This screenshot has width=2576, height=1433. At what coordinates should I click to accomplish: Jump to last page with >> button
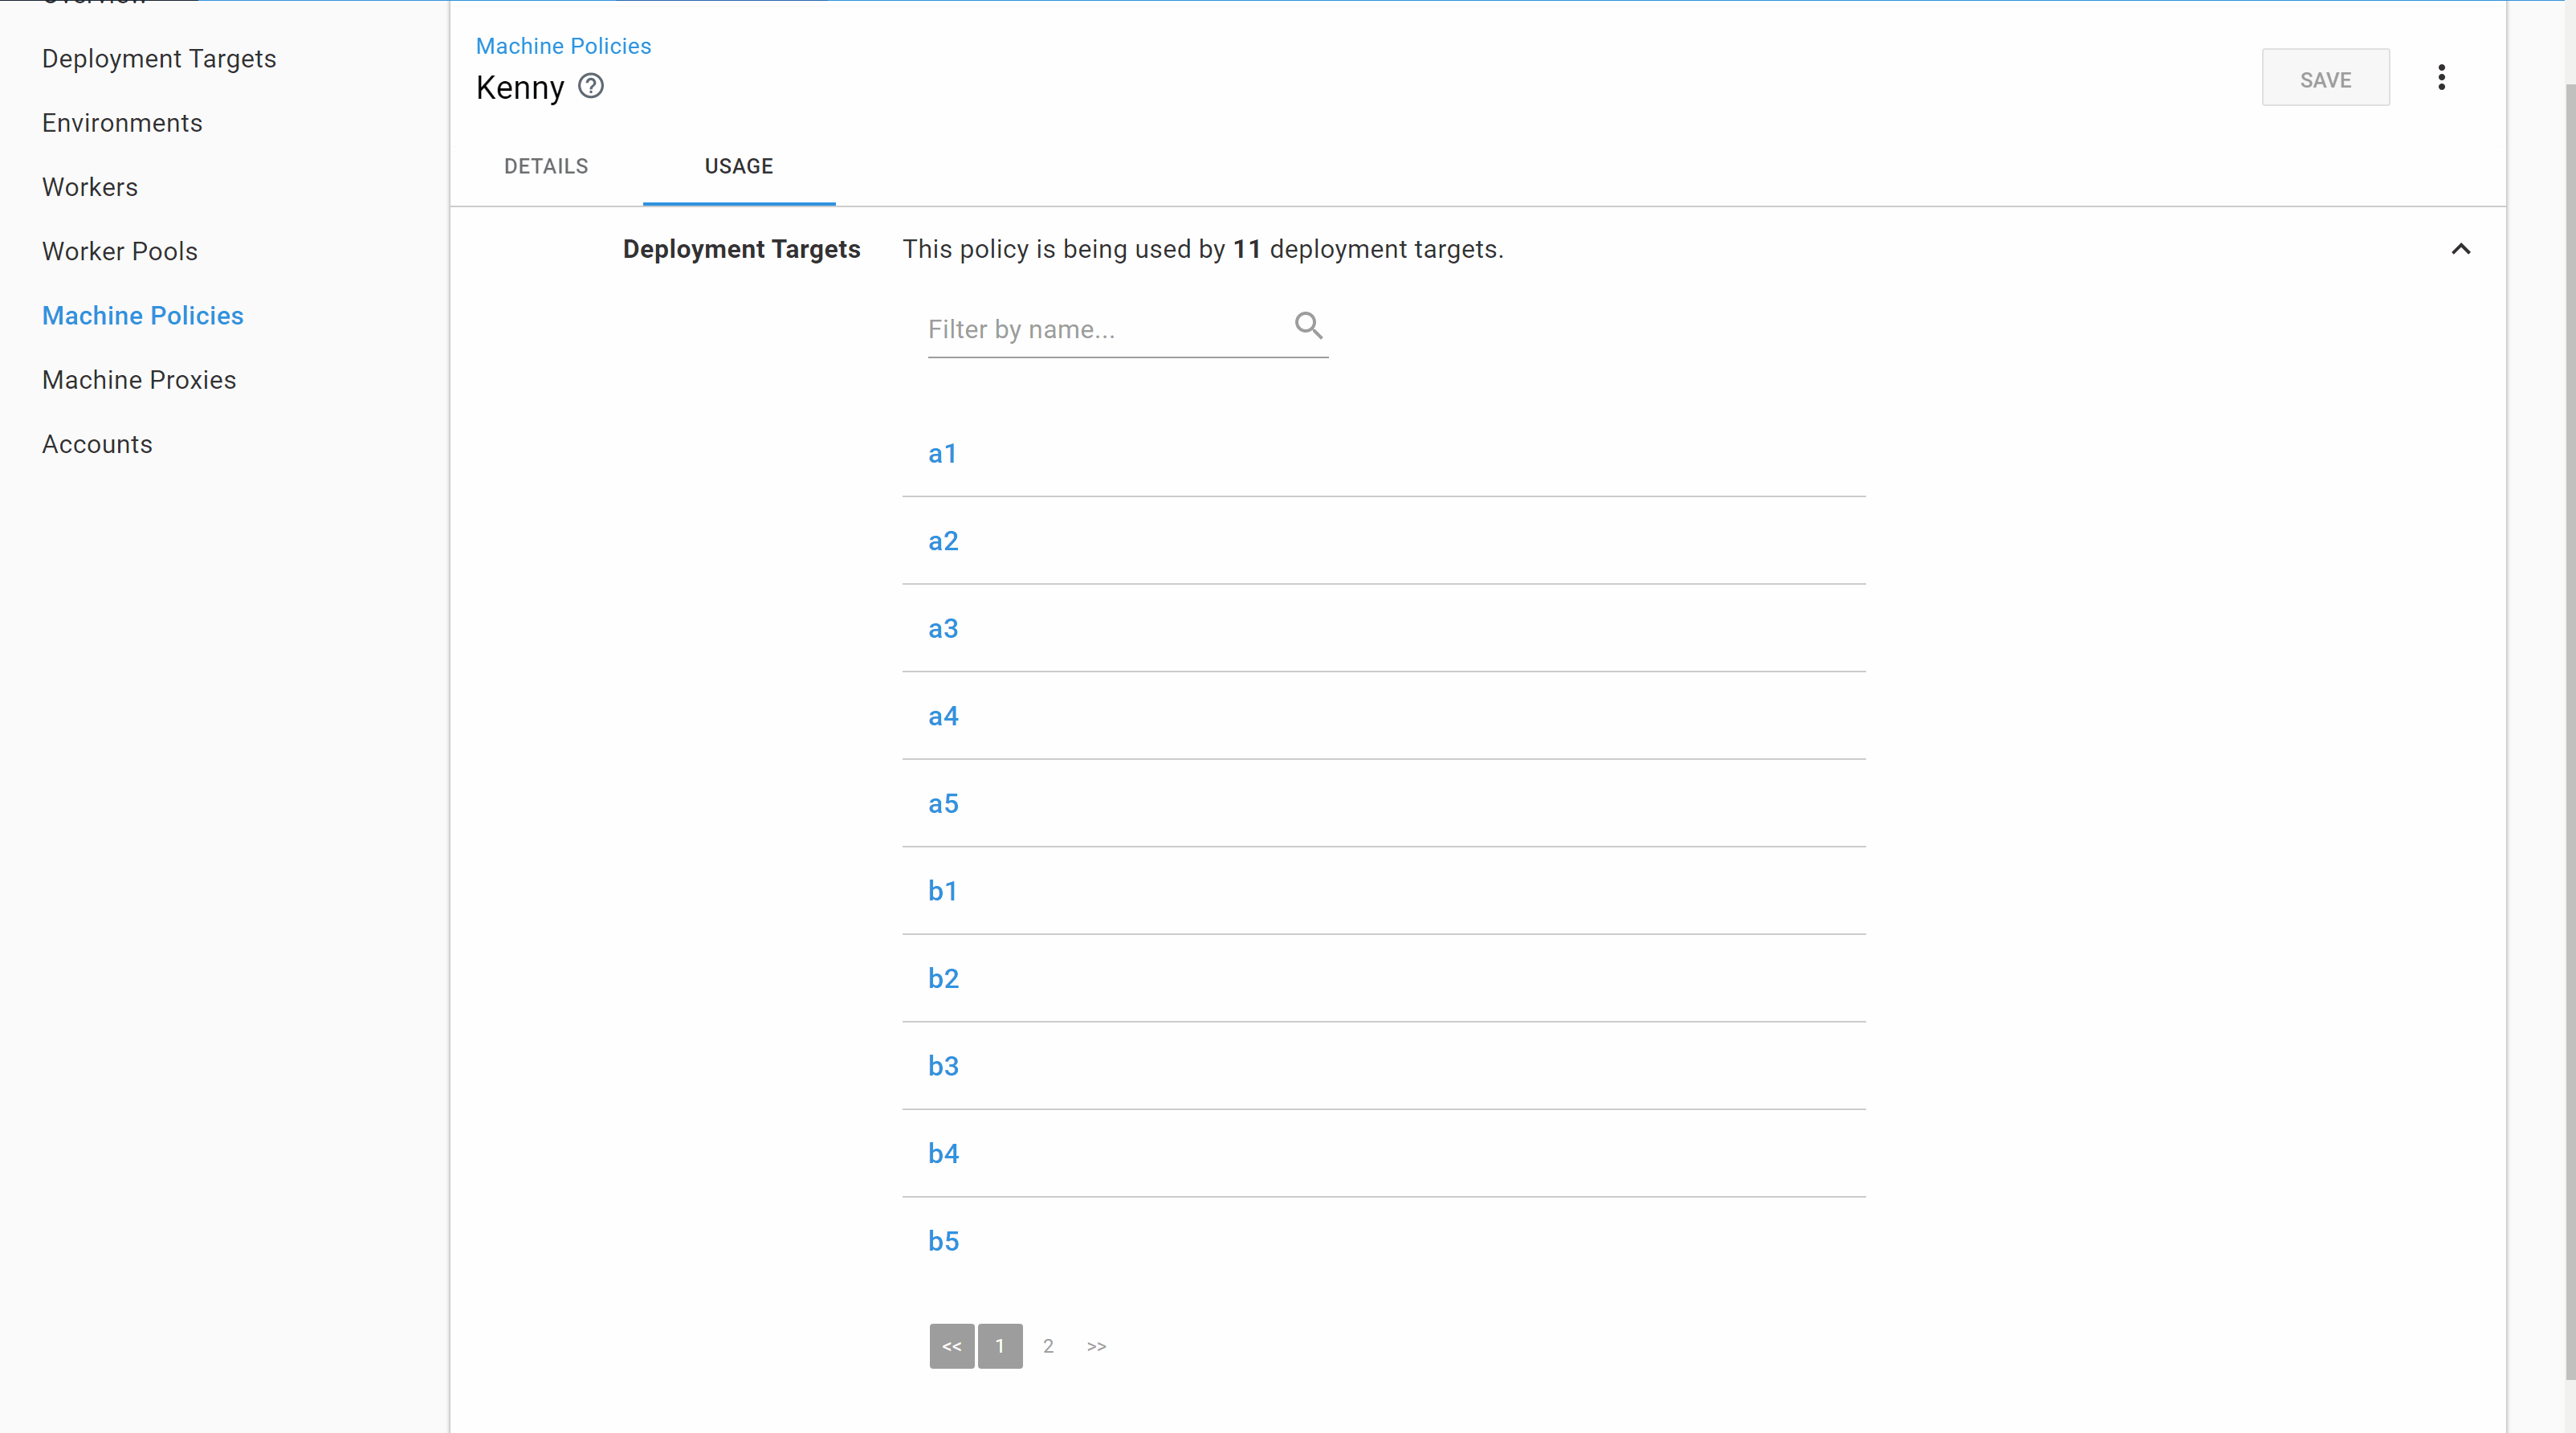pos(1096,1346)
